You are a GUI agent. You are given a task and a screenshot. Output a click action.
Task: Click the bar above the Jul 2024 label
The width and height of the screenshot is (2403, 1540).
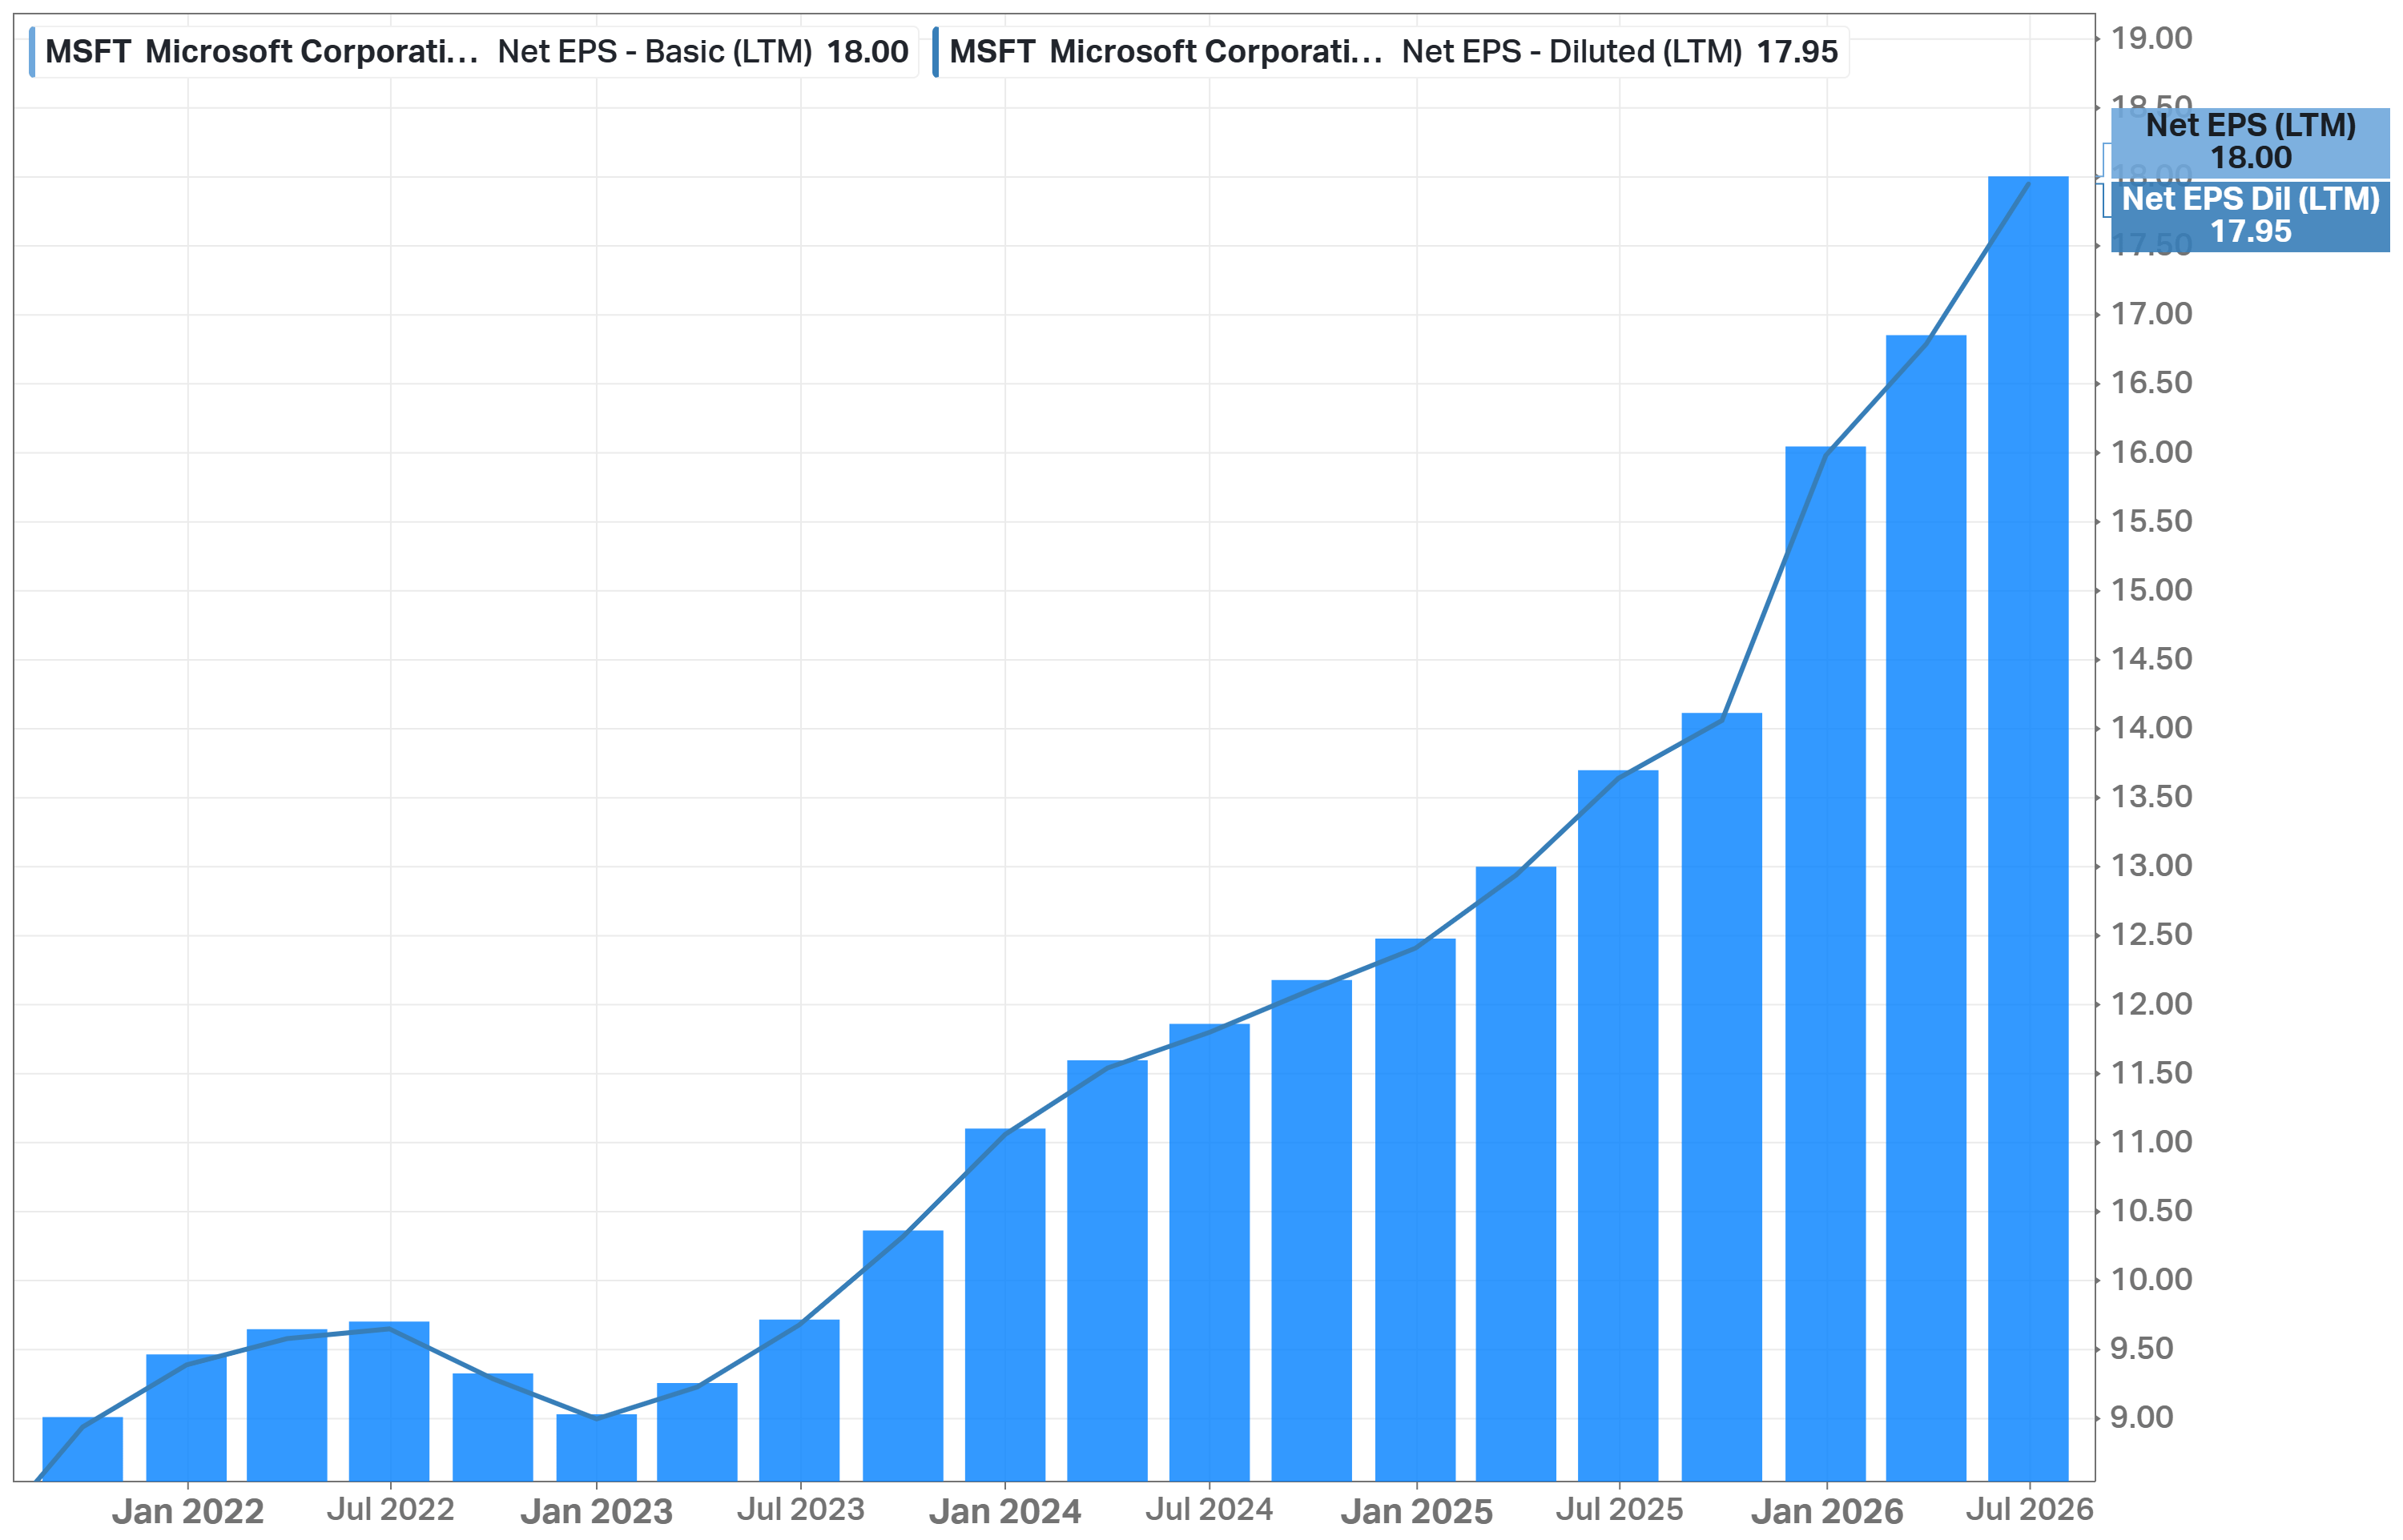pos(1209,1252)
